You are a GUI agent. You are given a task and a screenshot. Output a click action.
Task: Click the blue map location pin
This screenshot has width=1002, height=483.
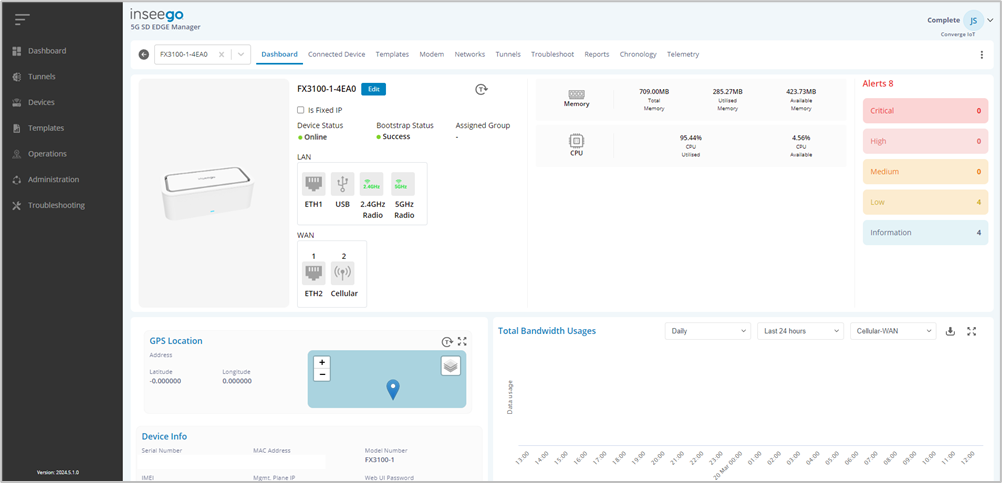pyautogui.click(x=394, y=389)
